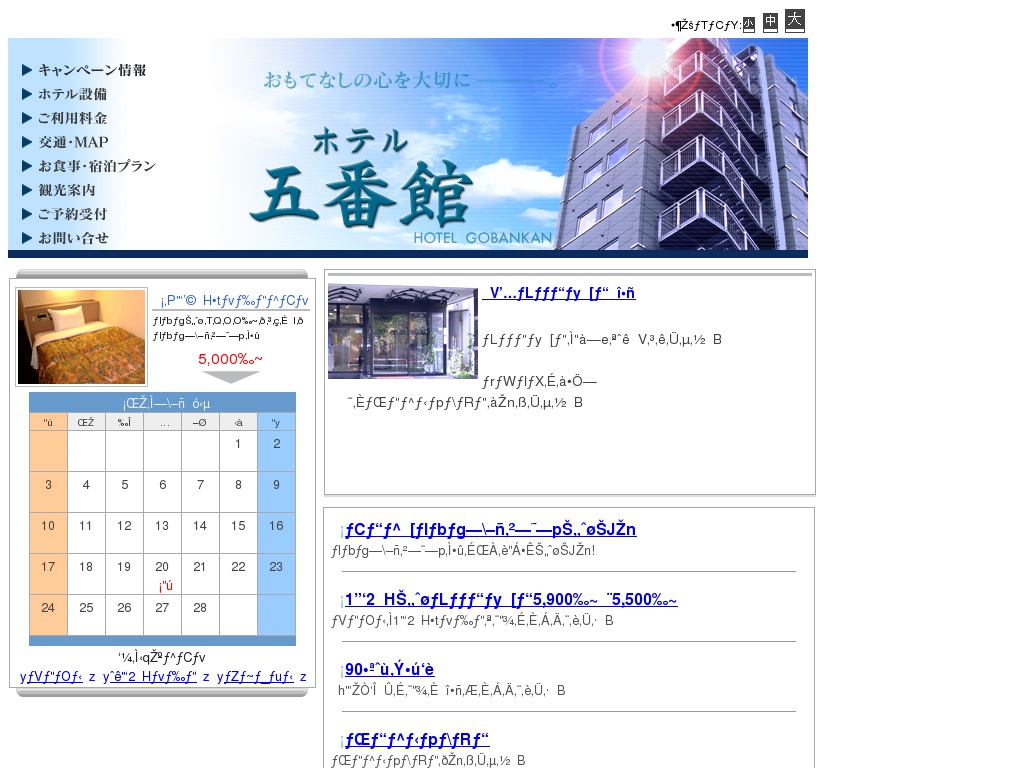
Task: Select the large 大 font size icon
Action: click(794, 20)
